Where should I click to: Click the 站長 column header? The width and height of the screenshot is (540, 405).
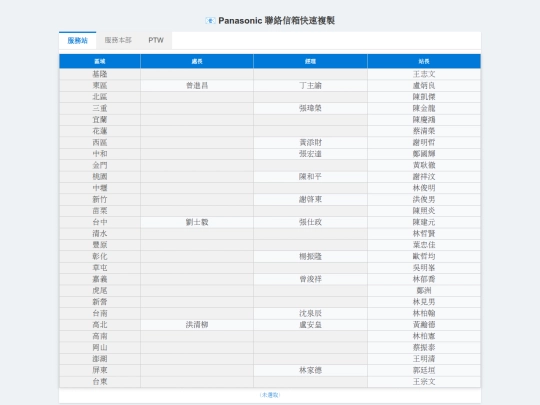pos(424,61)
